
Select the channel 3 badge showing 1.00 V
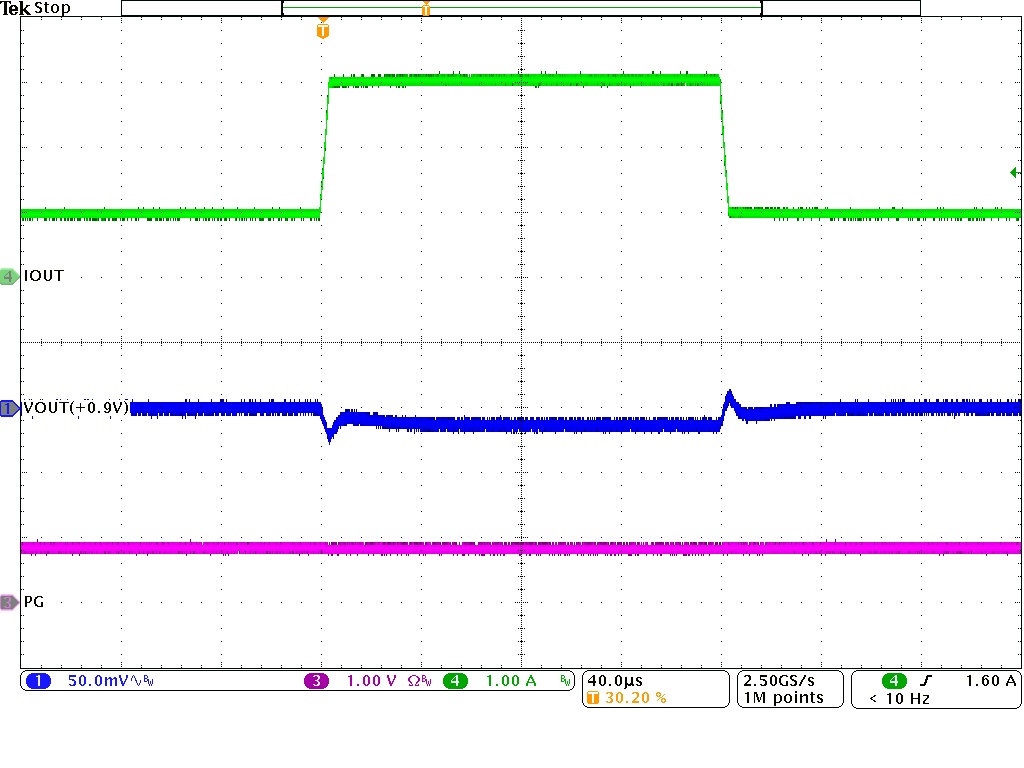coord(317,679)
